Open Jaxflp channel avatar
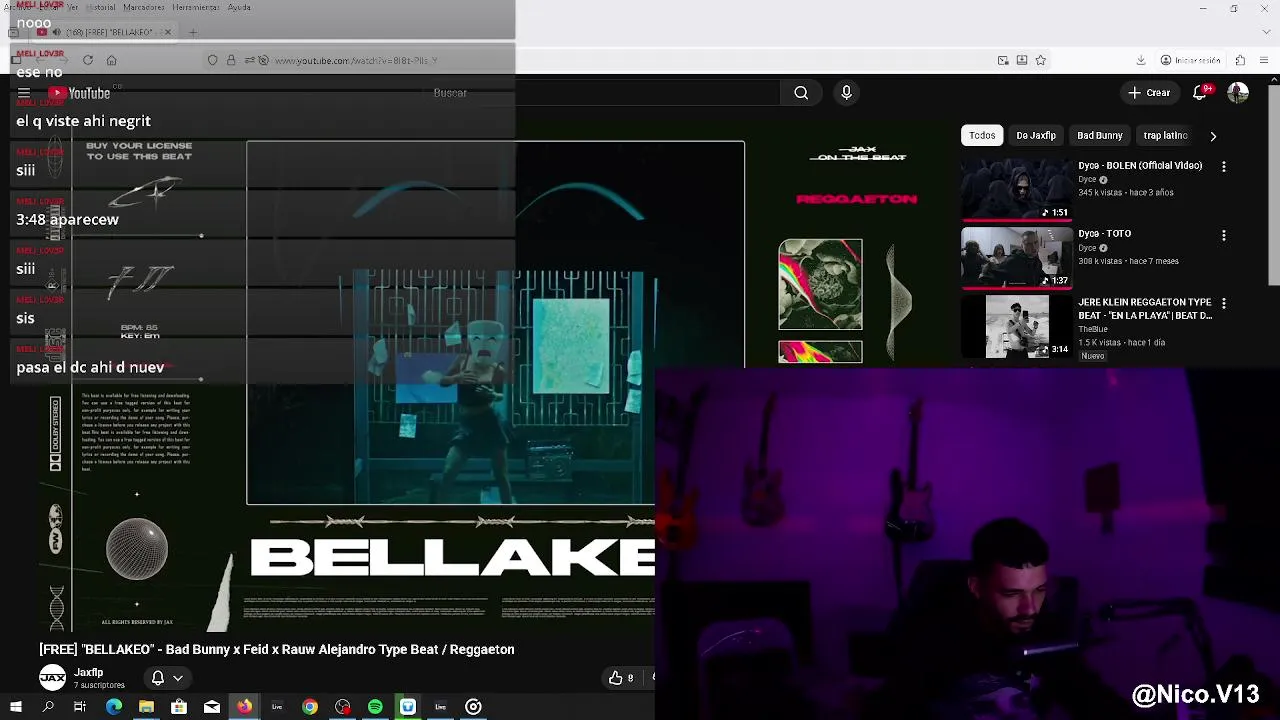The height and width of the screenshot is (720, 1280). click(x=52, y=677)
